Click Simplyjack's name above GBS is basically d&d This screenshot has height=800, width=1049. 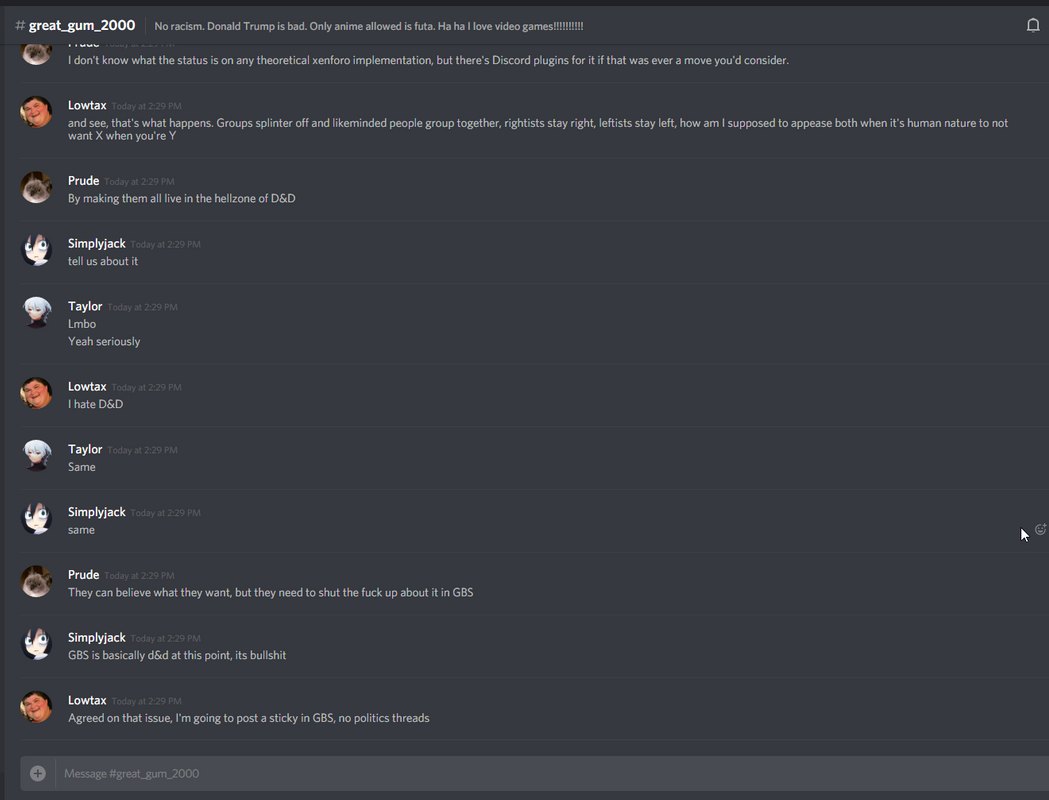(96, 638)
